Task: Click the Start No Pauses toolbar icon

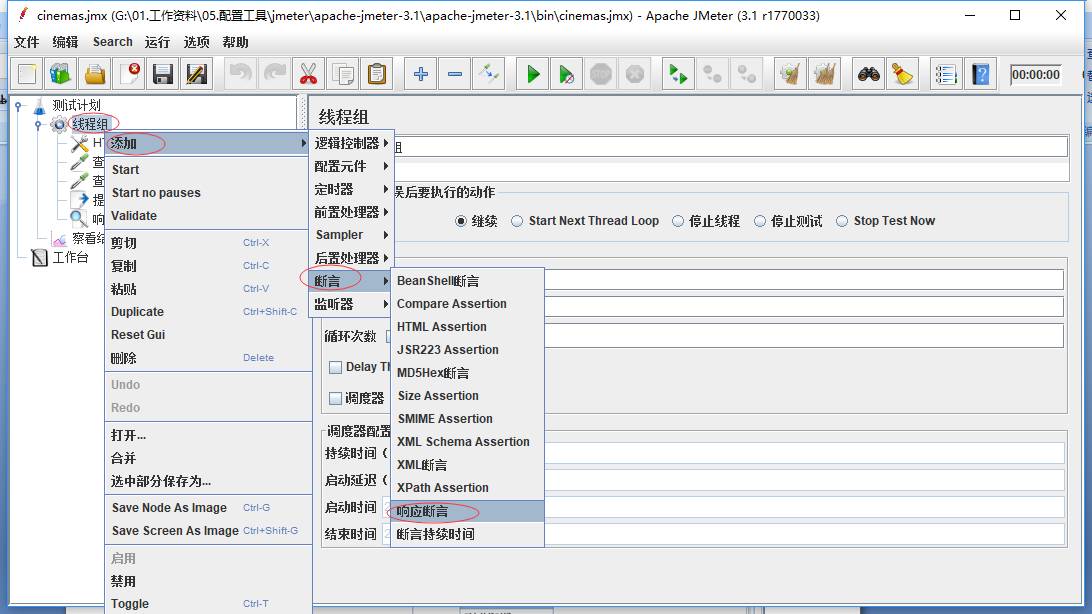Action: pyautogui.click(x=567, y=74)
